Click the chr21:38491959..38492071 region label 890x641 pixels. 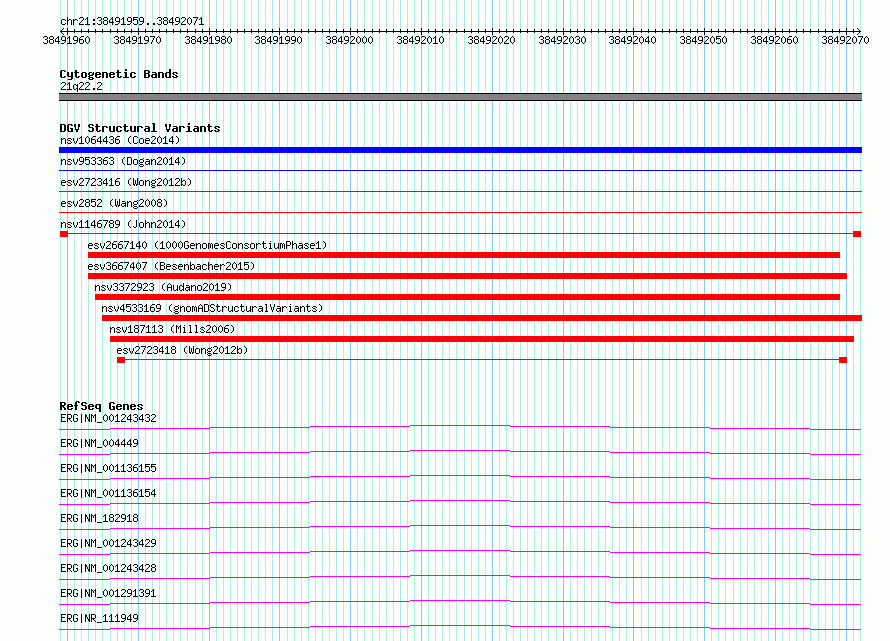click(132, 21)
